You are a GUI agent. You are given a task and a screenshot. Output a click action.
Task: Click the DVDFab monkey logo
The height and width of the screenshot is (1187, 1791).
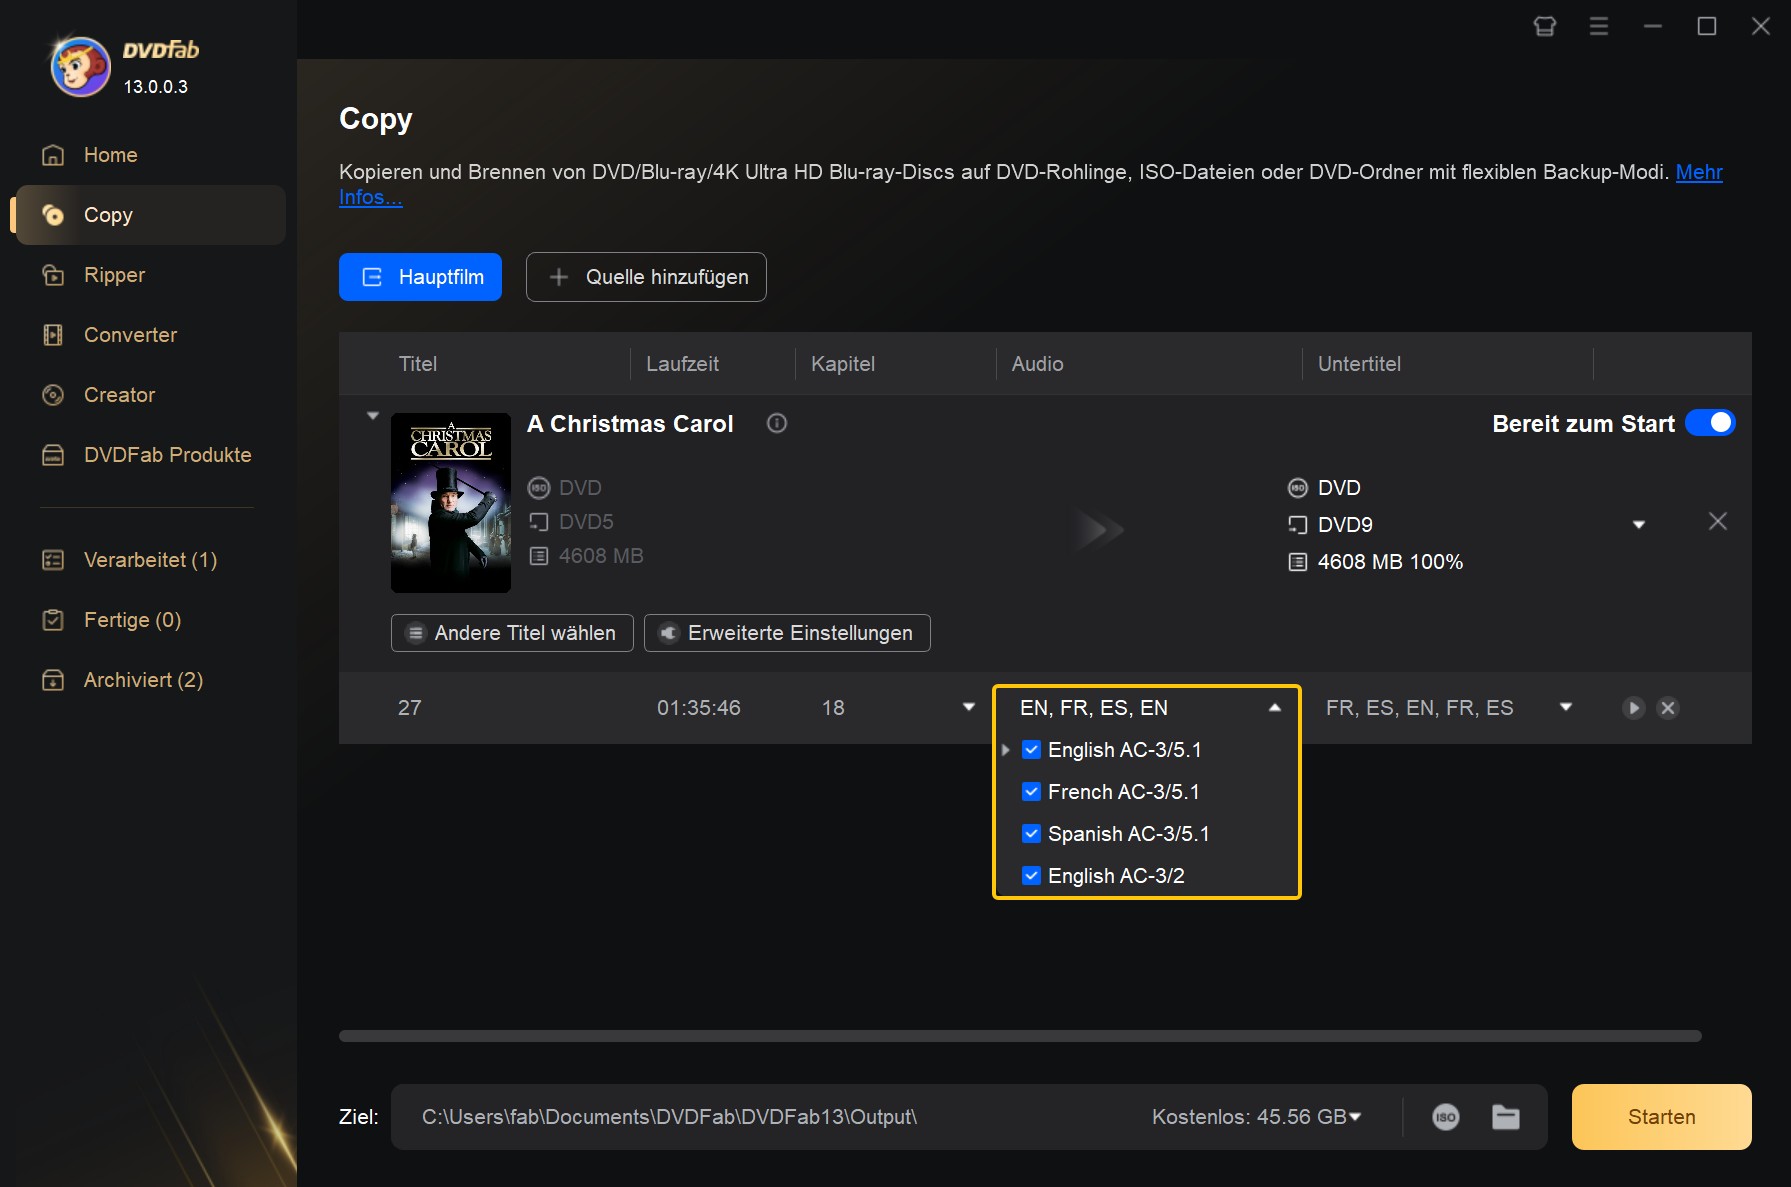tap(81, 67)
